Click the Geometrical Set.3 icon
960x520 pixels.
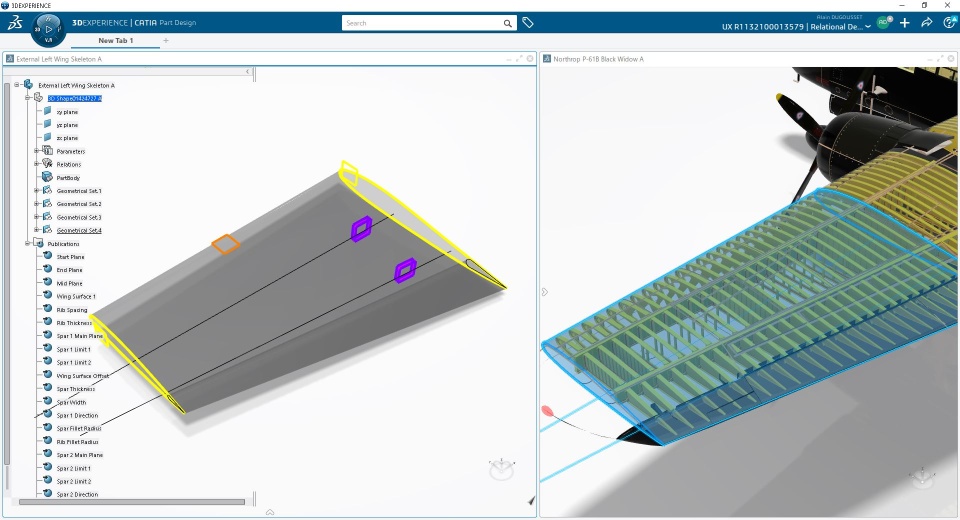point(47,217)
